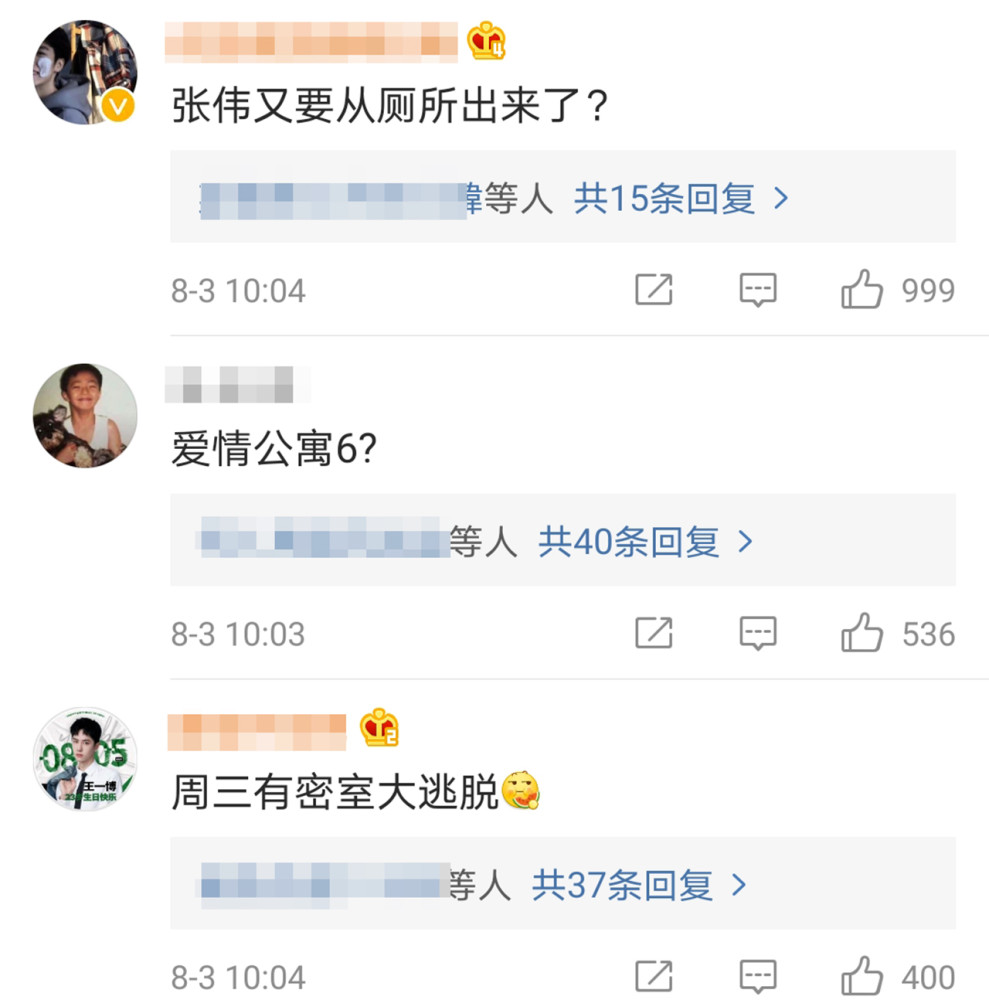Open the comment text 周三有密室大逃脱
The height and width of the screenshot is (1000, 989).
coord(335,794)
